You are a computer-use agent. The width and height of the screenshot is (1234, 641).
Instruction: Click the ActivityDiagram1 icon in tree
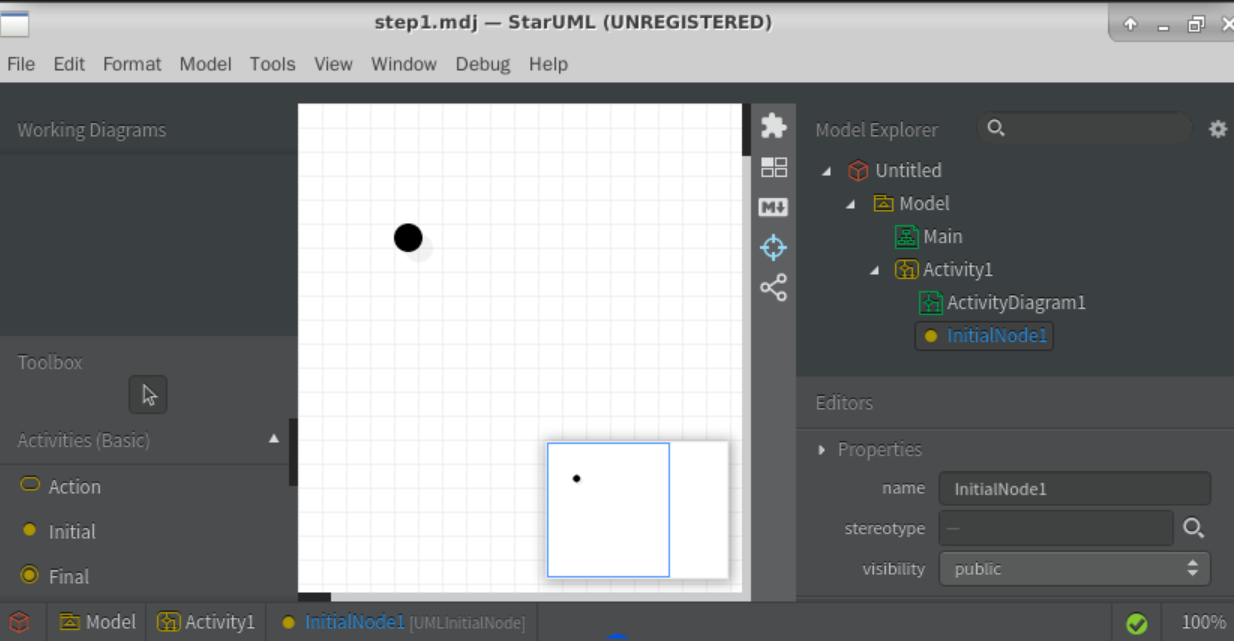(931, 303)
